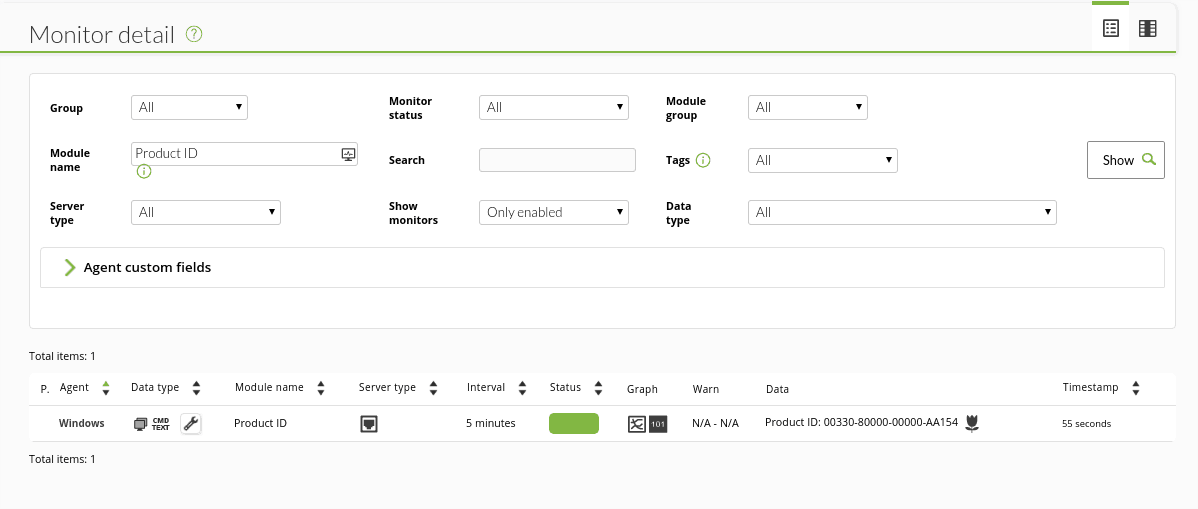Switch to the split columns view tab

(x=1148, y=28)
